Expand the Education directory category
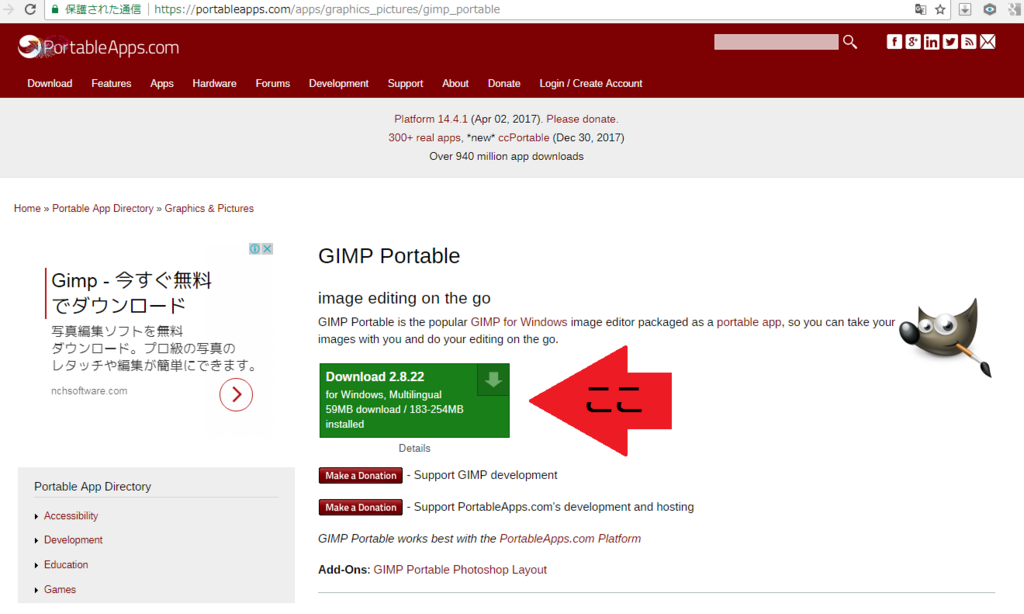The height and width of the screenshot is (614, 1024). coord(66,565)
